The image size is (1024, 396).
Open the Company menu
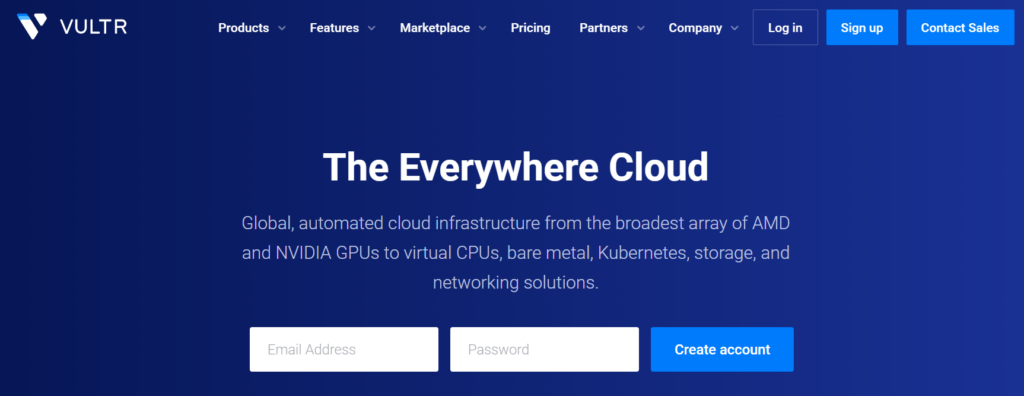(696, 28)
